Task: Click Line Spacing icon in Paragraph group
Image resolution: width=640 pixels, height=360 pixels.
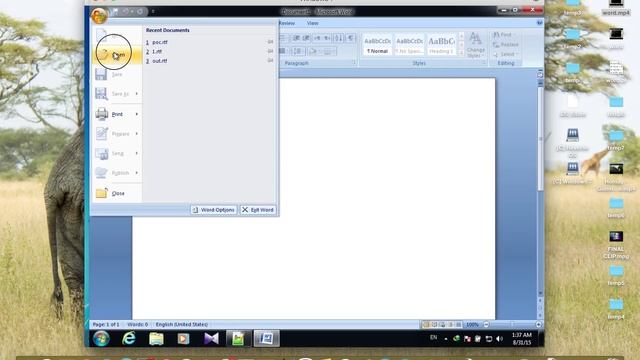Action: [297, 51]
